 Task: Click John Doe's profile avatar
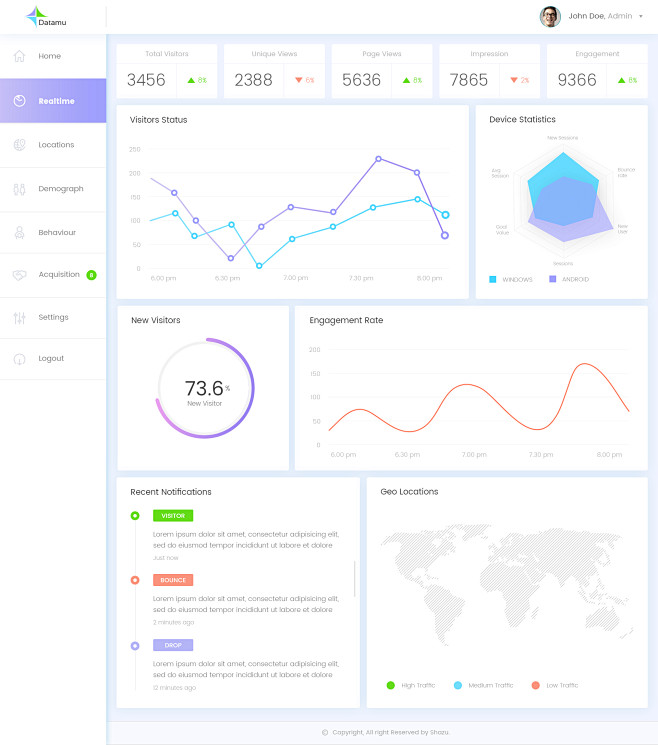[550, 17]
